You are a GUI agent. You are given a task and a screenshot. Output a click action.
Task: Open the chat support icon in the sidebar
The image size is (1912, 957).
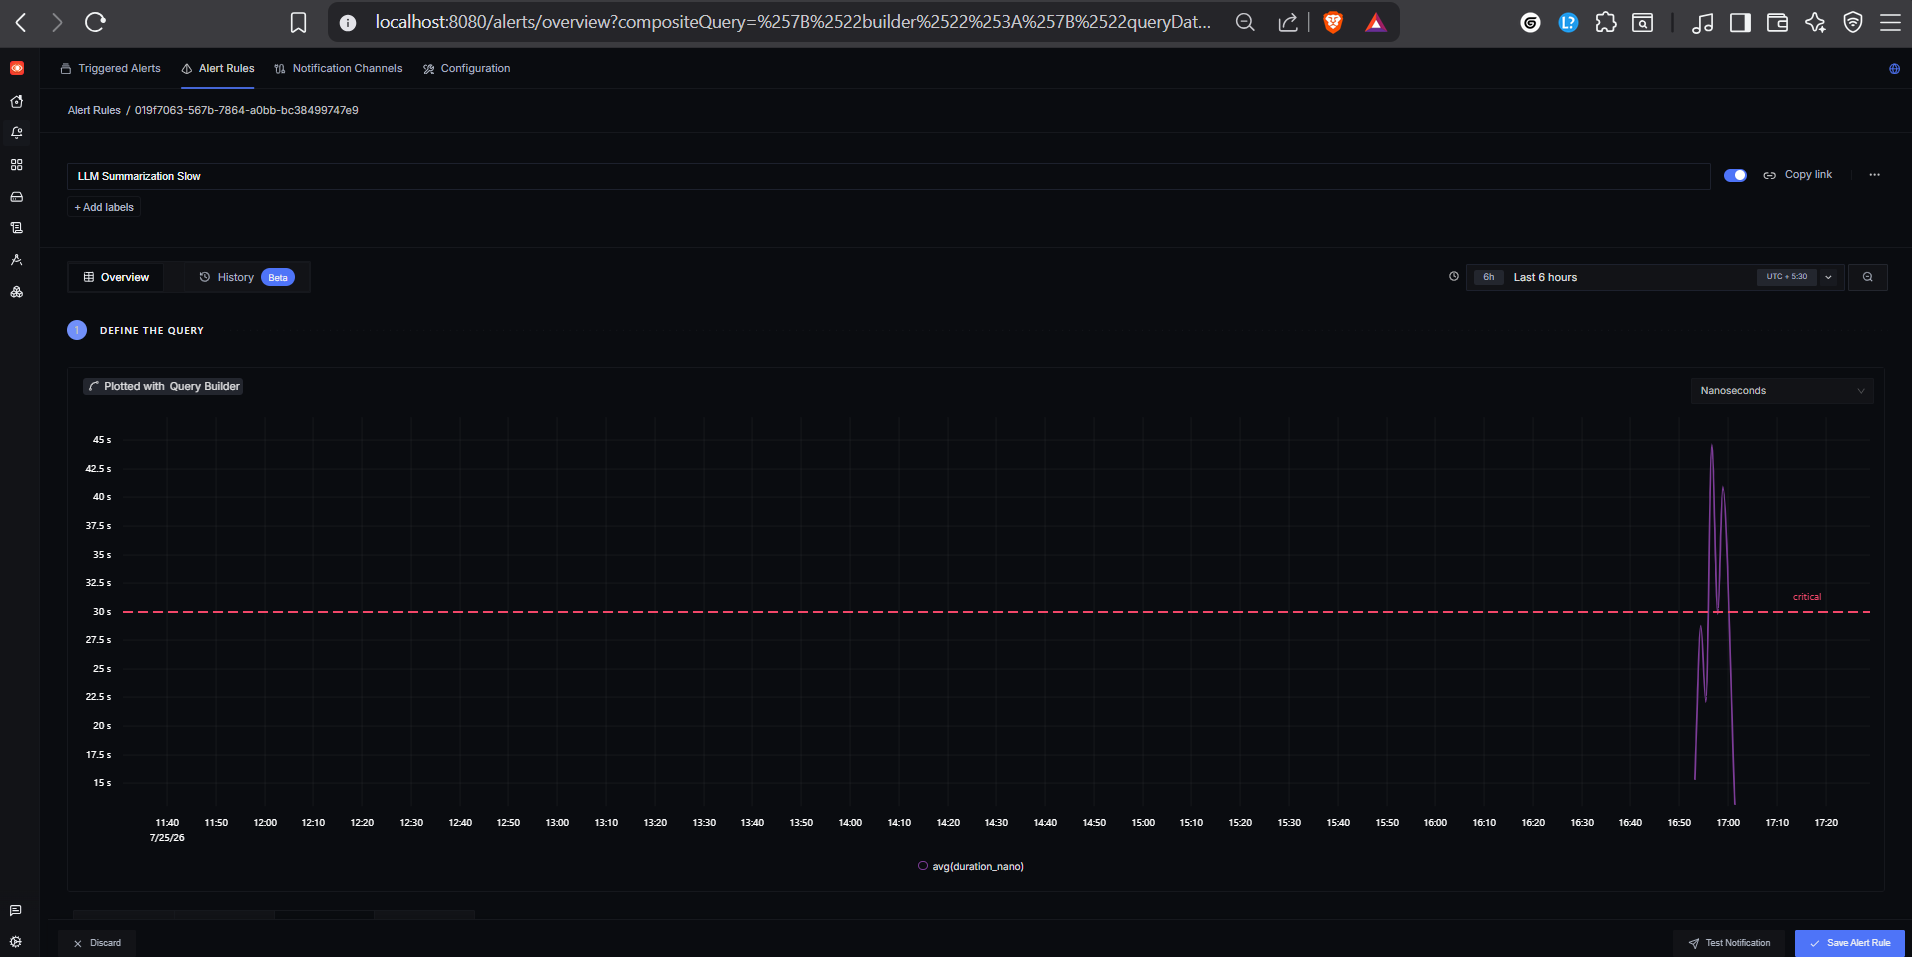[x=16, y=910]
